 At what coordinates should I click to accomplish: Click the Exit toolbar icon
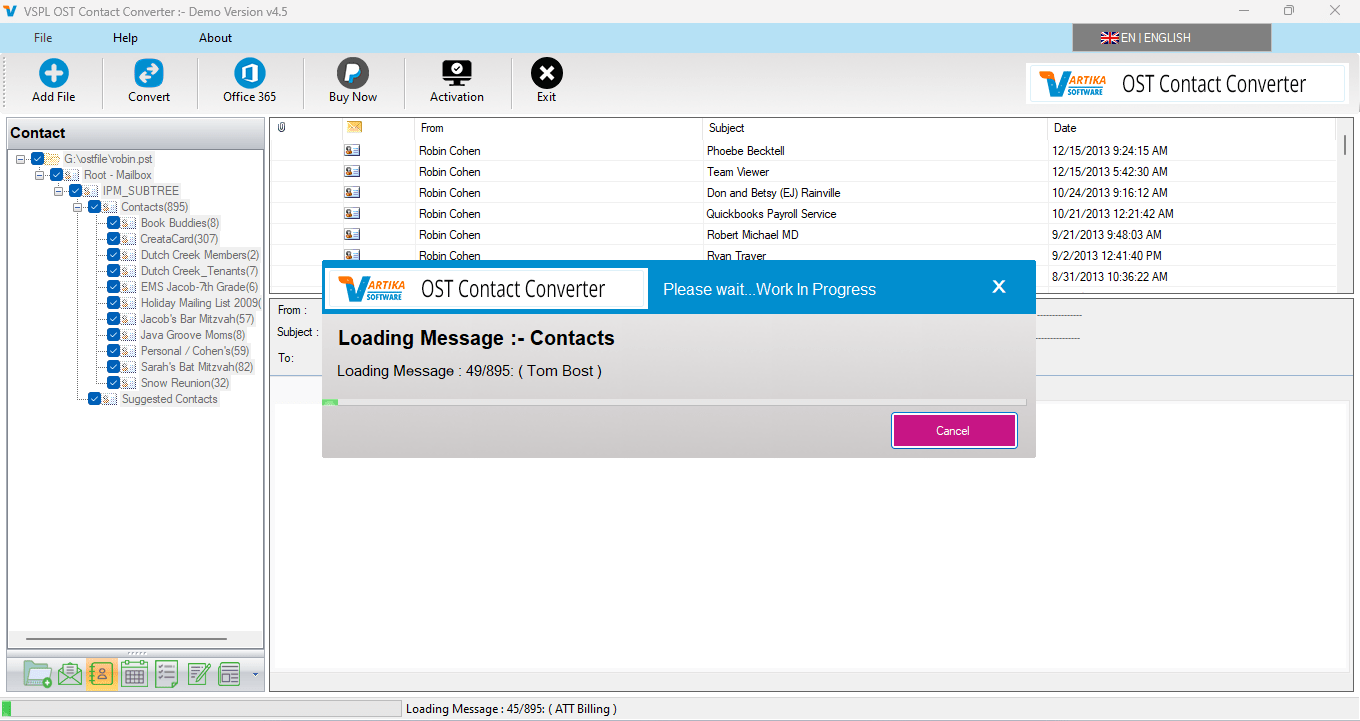547,74
